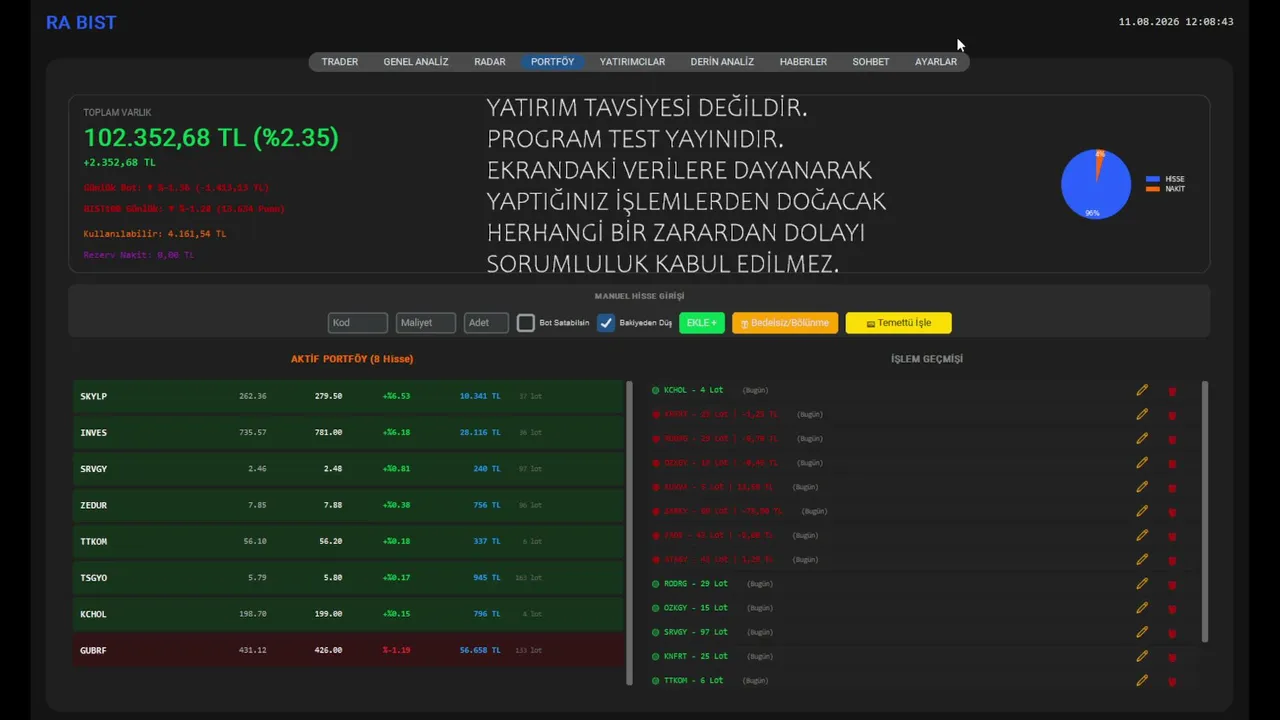Edit the green KNFRT - 25 Lot buy entry
The height and width of the screenshot is (720, 1280).
[1142, 656]
